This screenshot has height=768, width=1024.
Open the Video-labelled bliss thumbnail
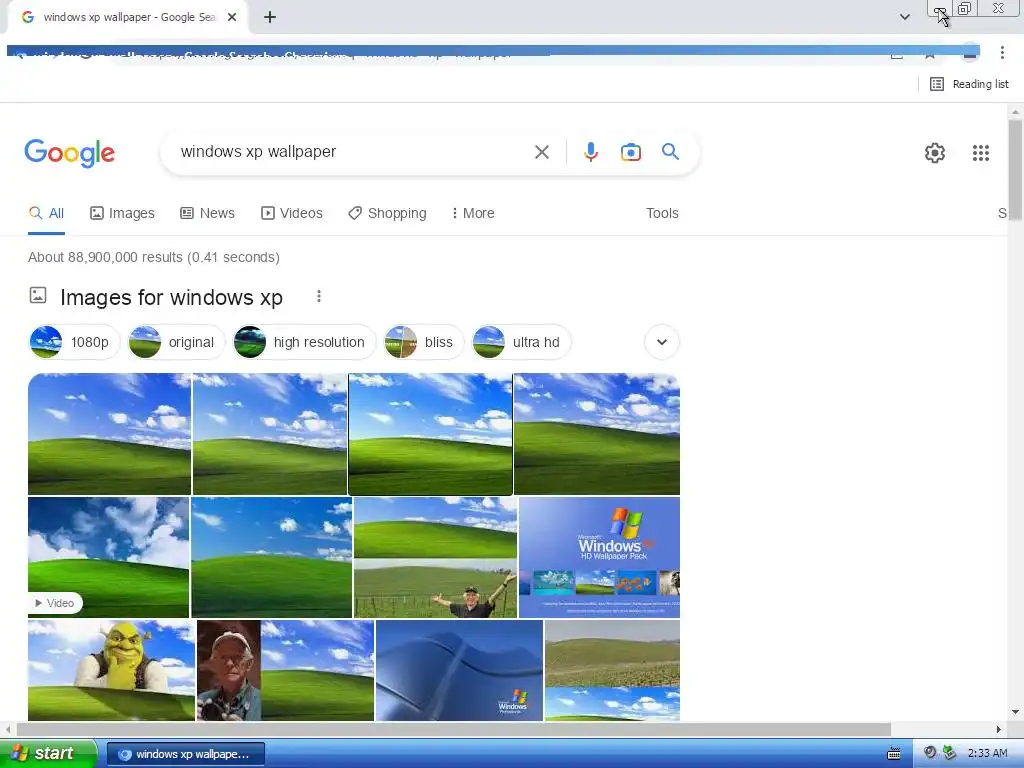coord(108,557)
